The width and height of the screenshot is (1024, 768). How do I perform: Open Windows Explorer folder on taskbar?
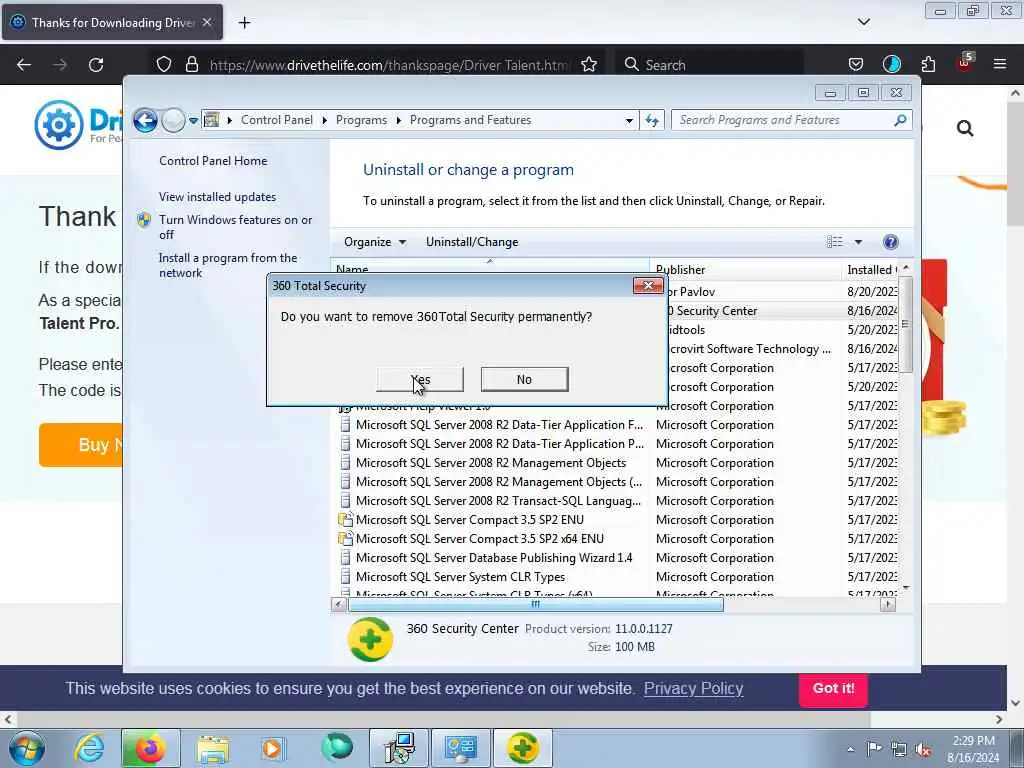tap(213, 748)
